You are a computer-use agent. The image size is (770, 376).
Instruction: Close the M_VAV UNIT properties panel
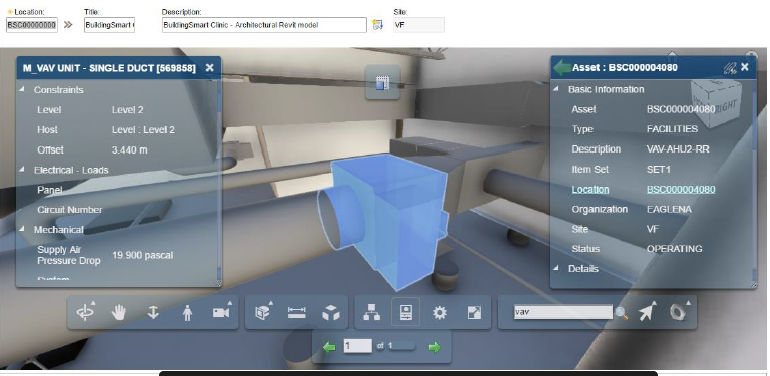(x=210, y=68)
